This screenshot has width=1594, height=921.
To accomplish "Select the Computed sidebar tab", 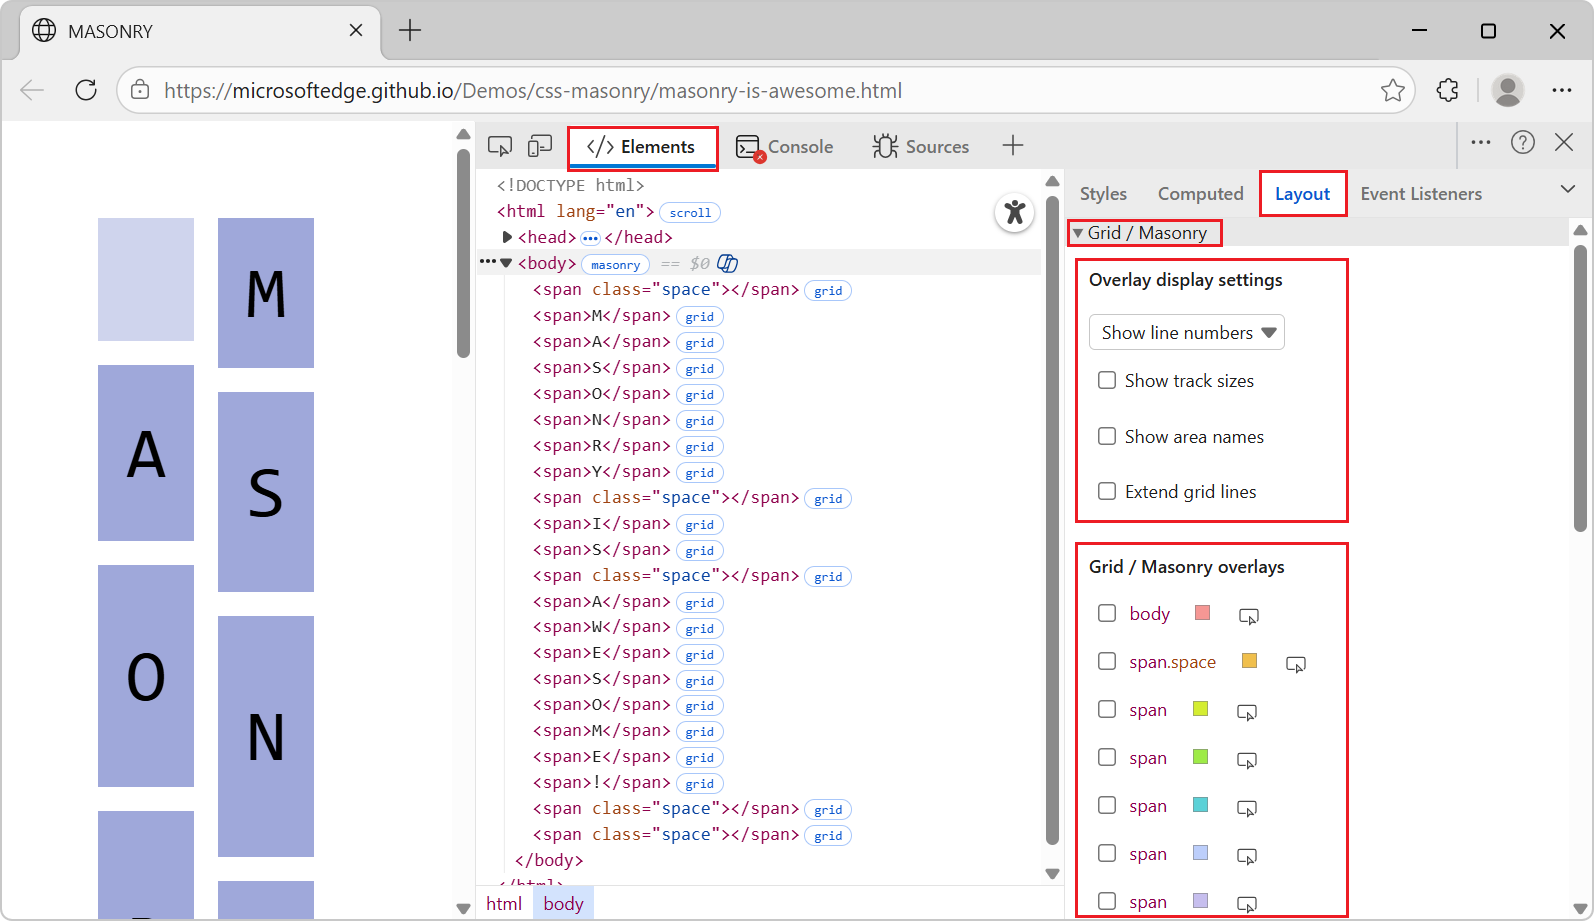I will click(1200, 194).
